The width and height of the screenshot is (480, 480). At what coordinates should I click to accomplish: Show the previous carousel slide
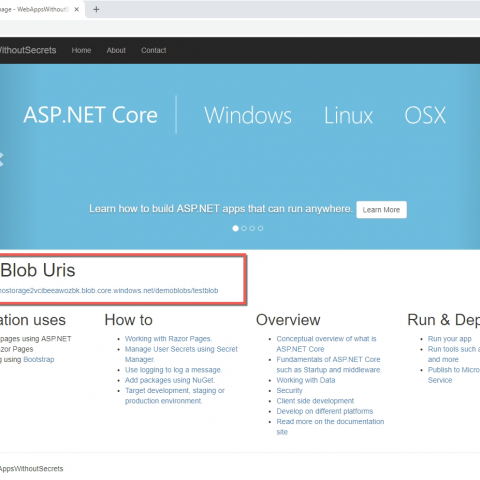pos(1,159)
